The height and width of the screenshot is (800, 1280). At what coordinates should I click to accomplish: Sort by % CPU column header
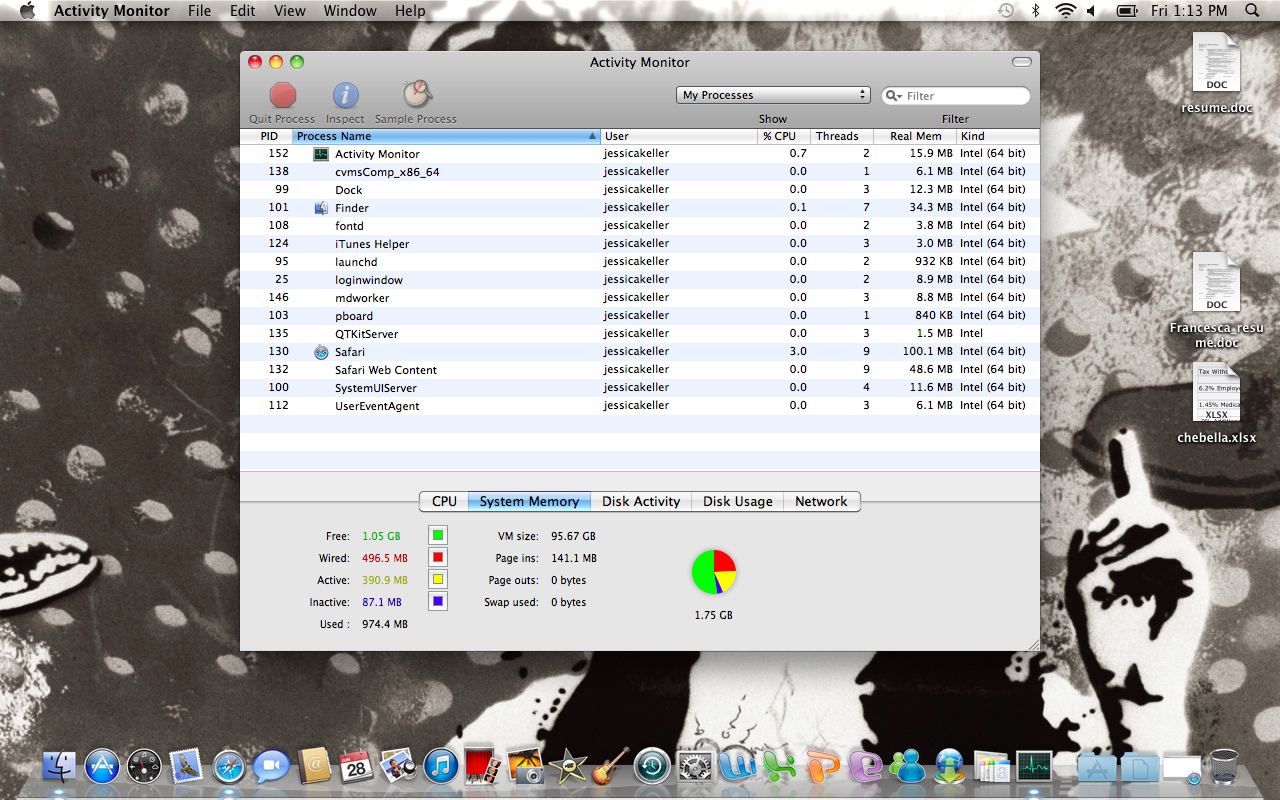(784, 136)
